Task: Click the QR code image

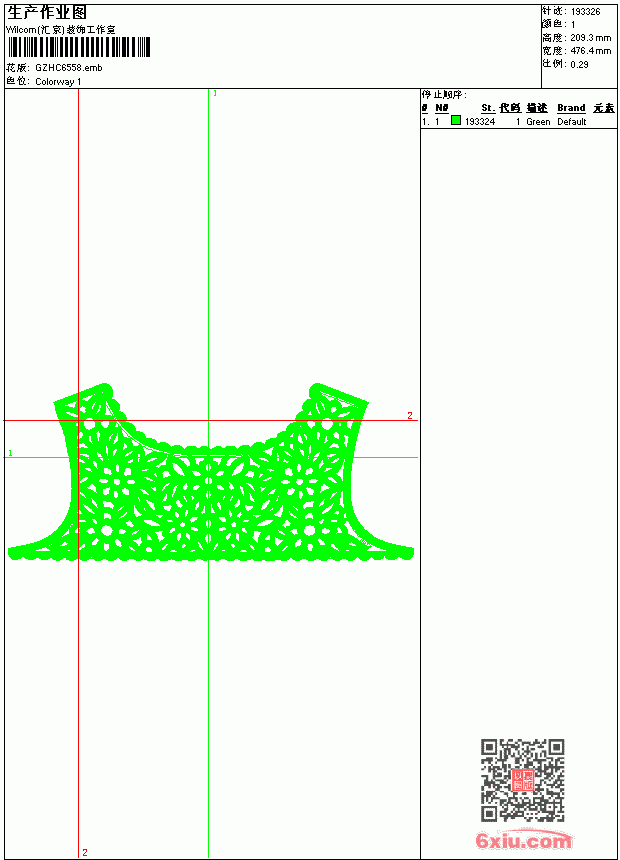Action: (x=523, y=780)
